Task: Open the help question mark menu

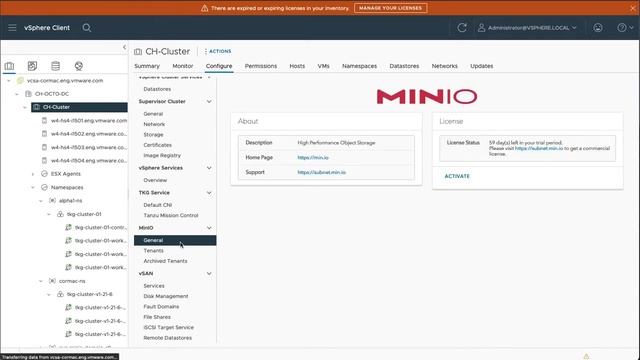Action: coord(625,28)
